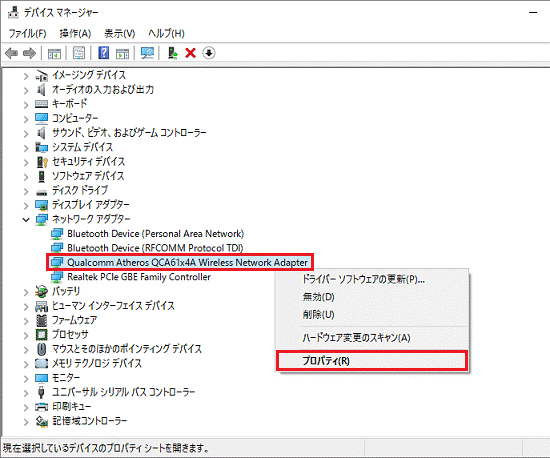
Task: Select the マウスとそのほかのポインティング デバイス row
Action: pos(127,349)
